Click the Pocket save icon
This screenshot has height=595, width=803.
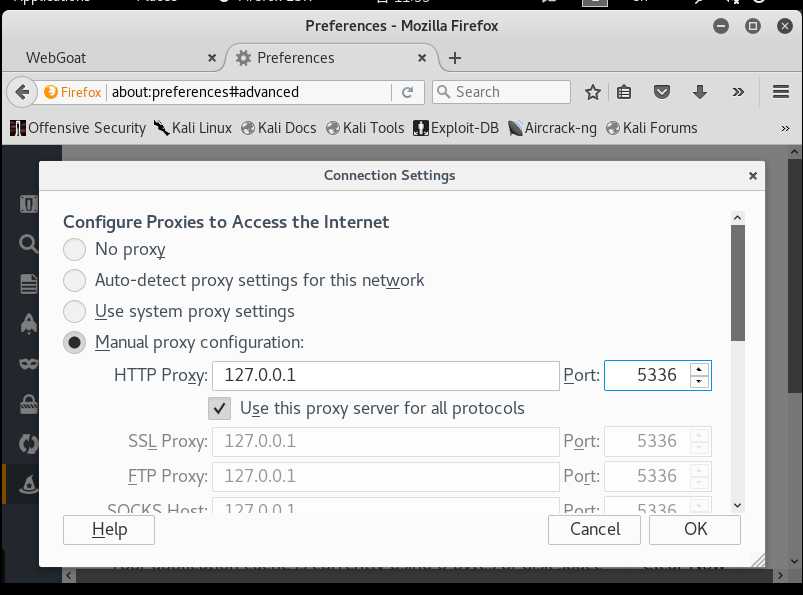coord(661,92)
